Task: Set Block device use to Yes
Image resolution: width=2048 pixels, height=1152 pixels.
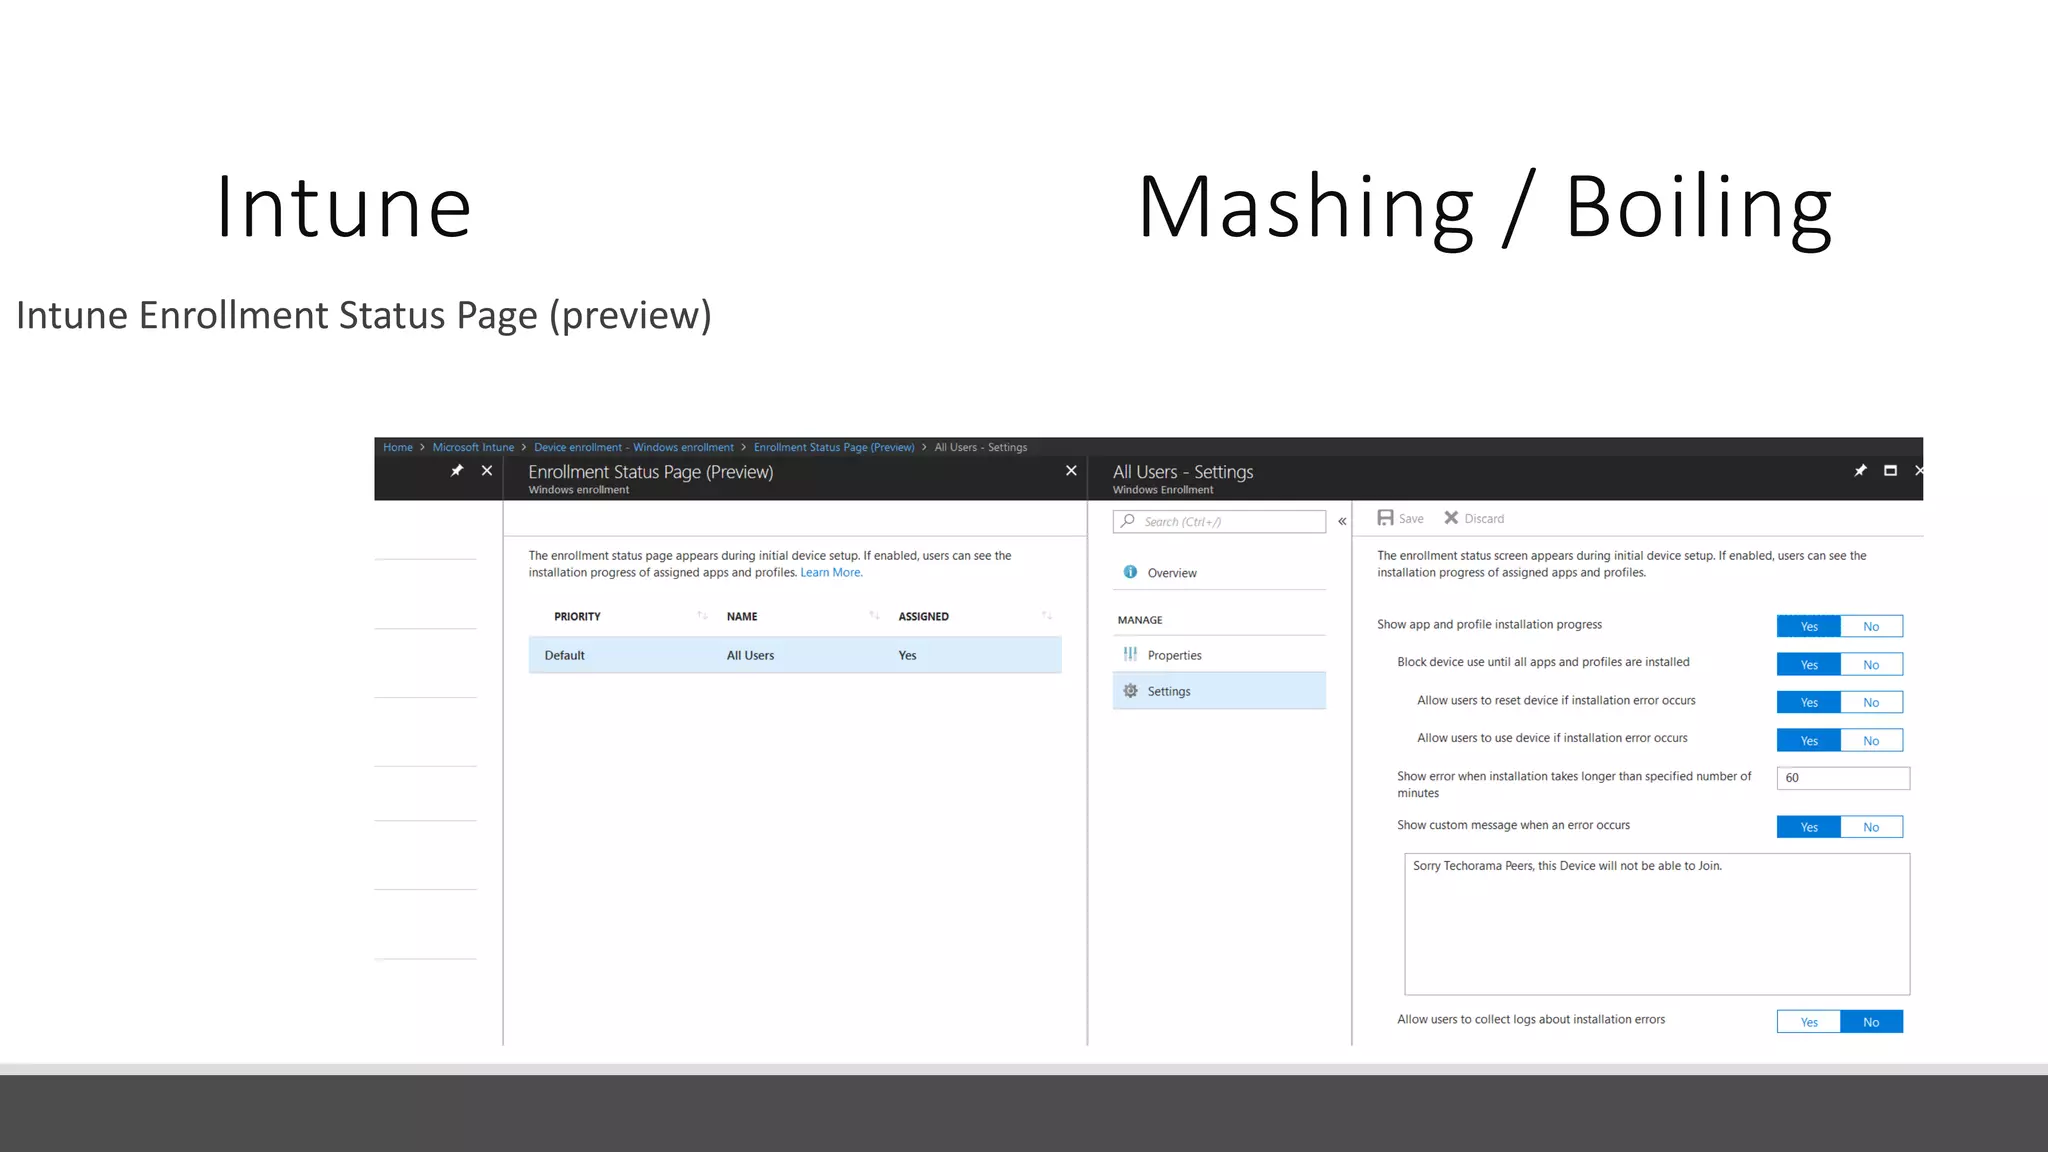Action: 1808,664
